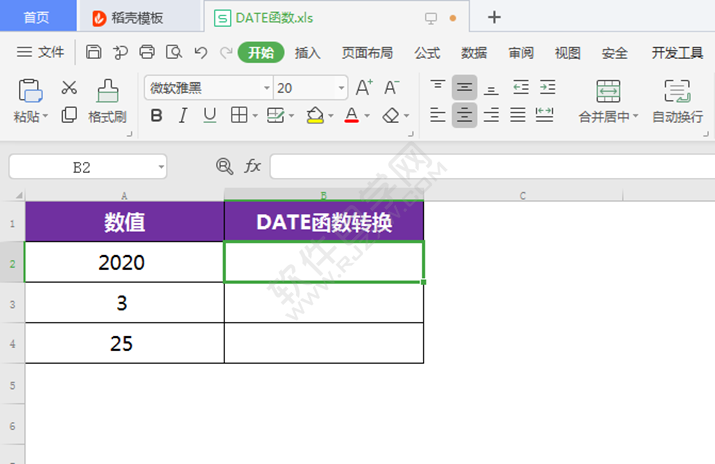The height and width of the screenshot is (464, 715).
Task: Click the Save icon in quick toolbar
Action: pos(93,52)
